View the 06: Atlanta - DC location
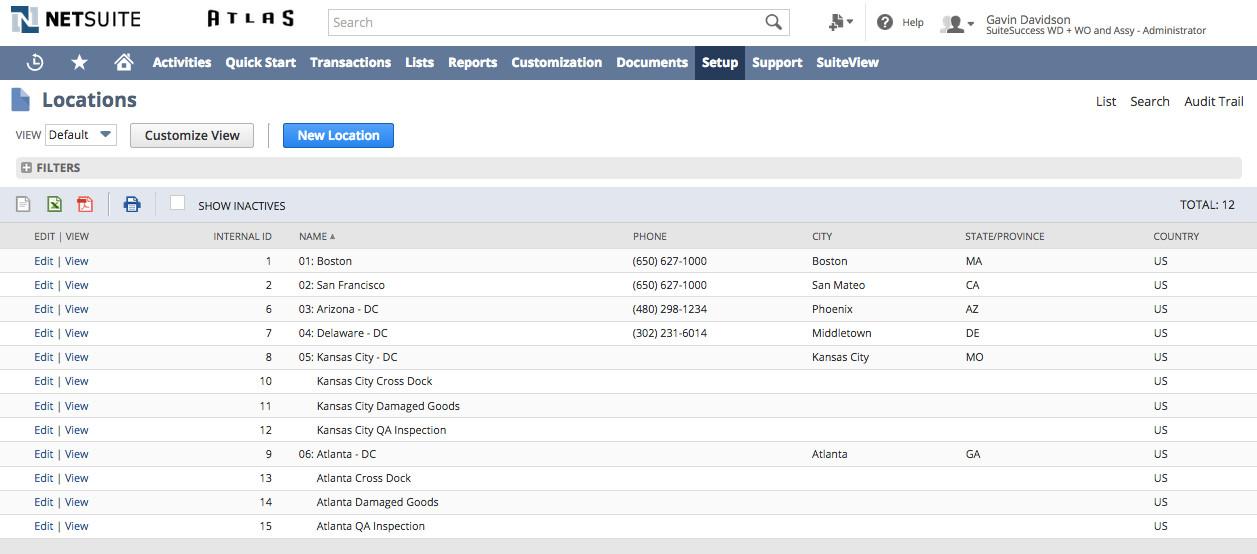 (x=77, y=454)
